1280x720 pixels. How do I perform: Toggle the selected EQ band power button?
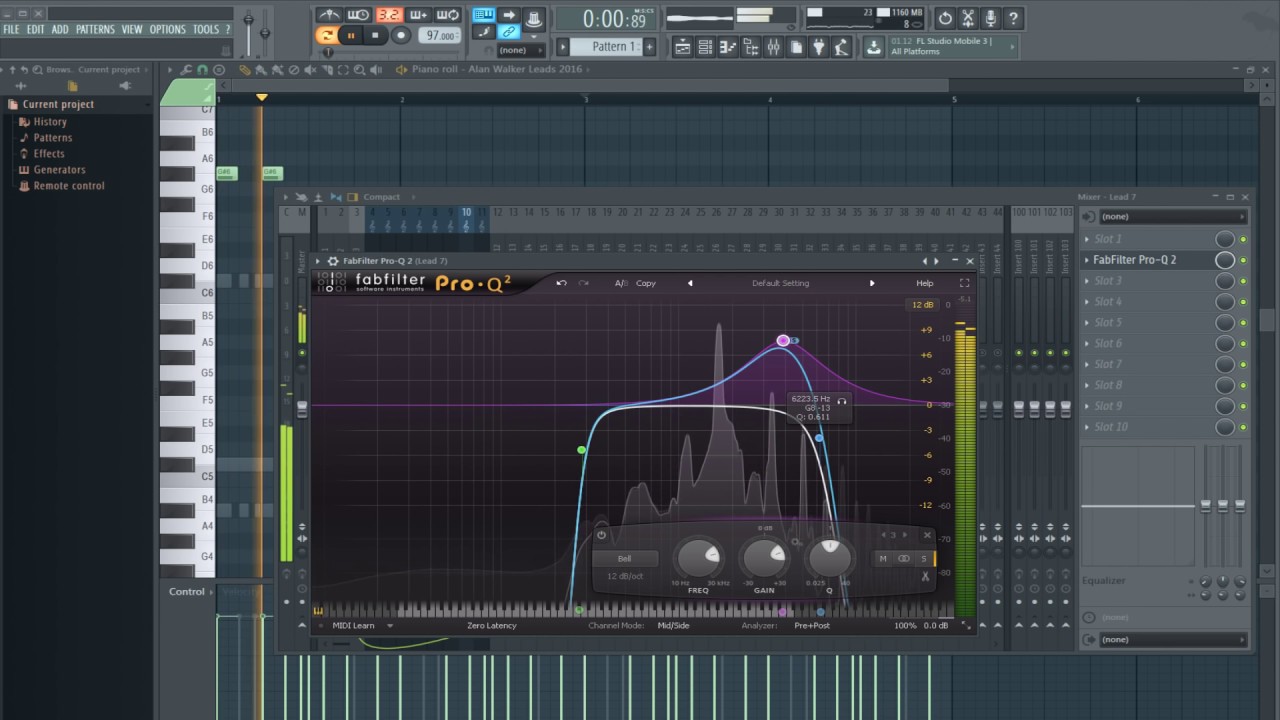tap(601, 535)
